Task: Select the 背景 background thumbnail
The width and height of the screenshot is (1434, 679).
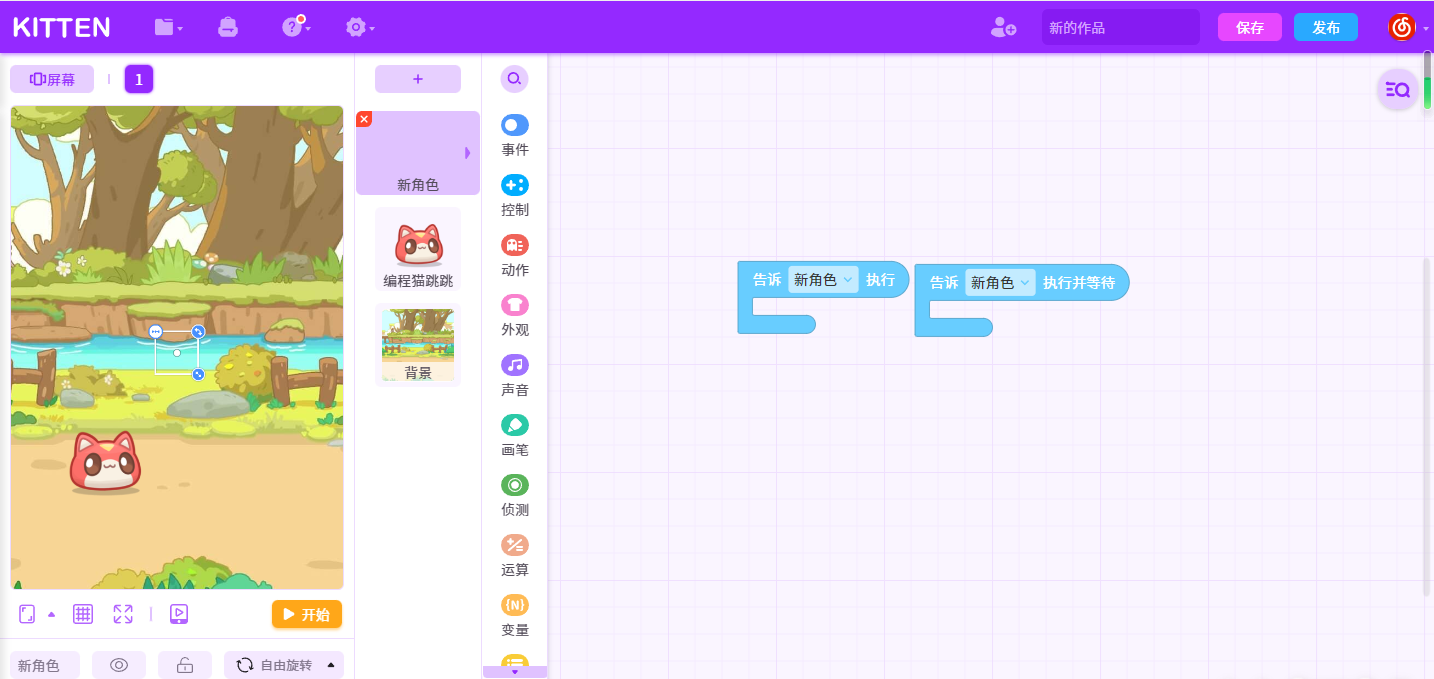Action: (418, 345)
